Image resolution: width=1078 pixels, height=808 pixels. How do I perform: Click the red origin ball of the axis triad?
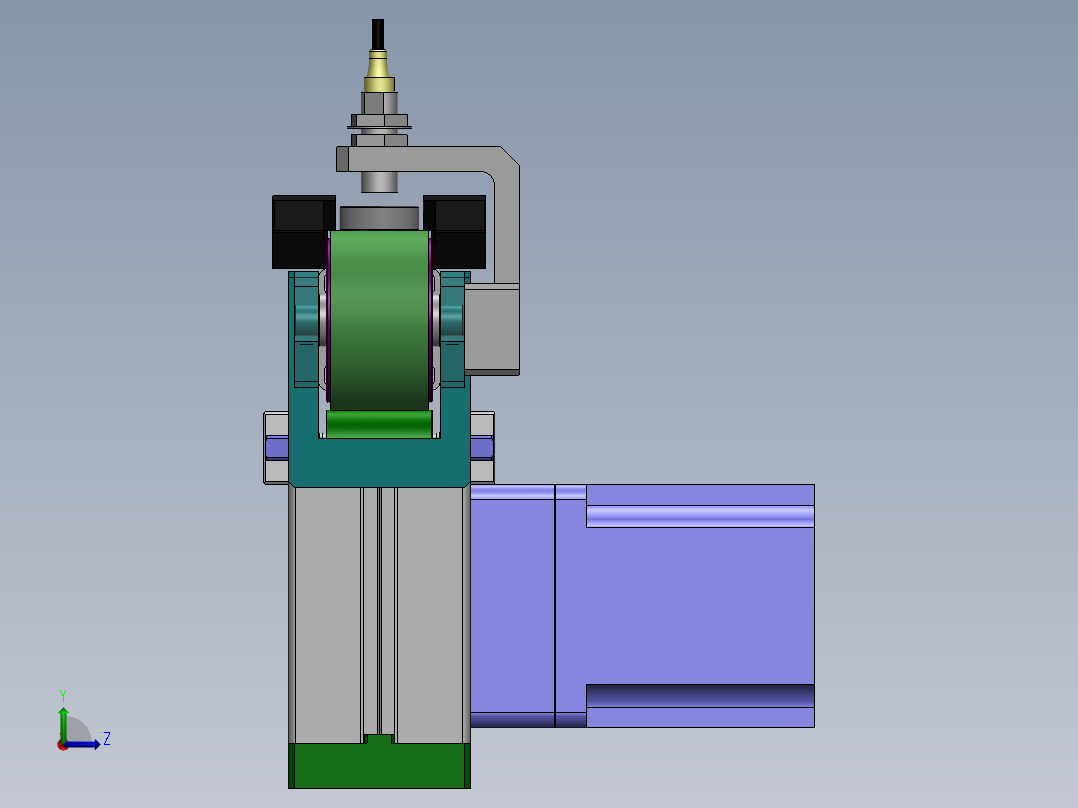point(62,746)
